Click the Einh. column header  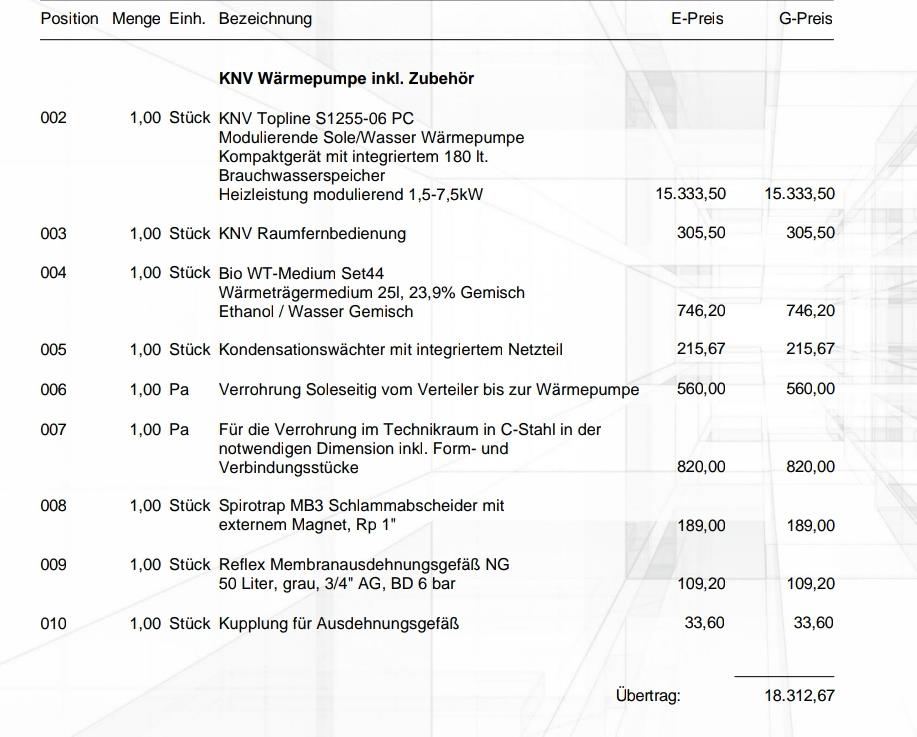tap(187, 19)
